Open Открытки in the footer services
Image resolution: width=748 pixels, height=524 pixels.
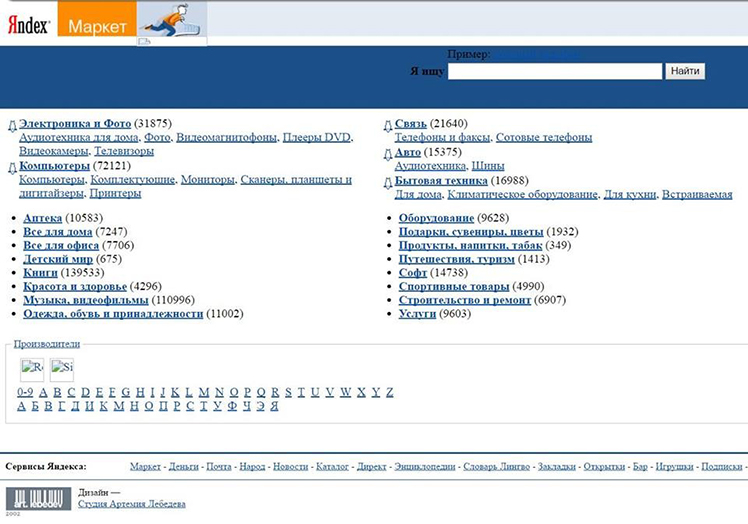[x=604, y=467]
